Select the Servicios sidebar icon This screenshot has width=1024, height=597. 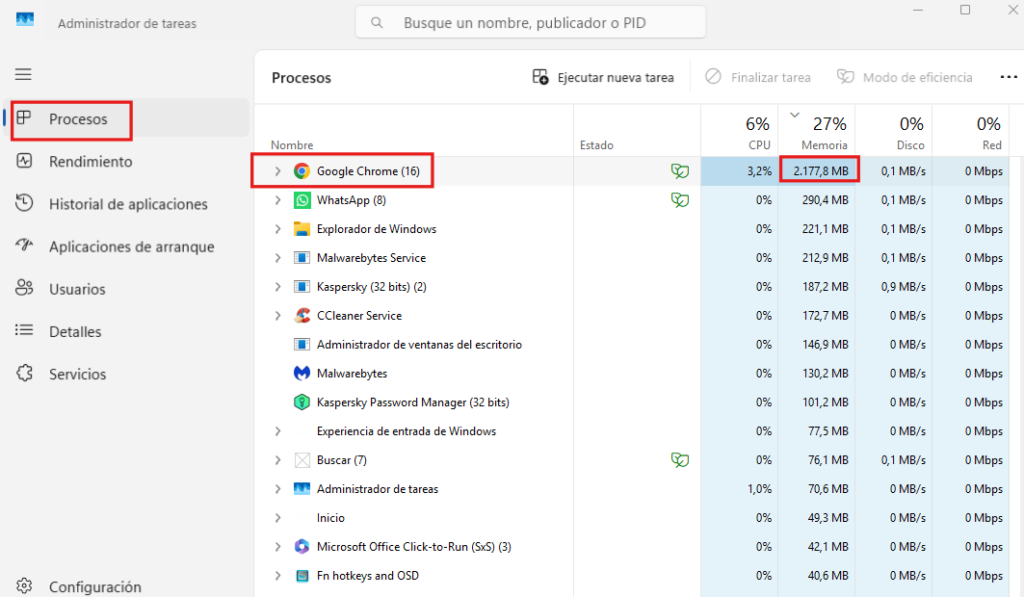23,373
